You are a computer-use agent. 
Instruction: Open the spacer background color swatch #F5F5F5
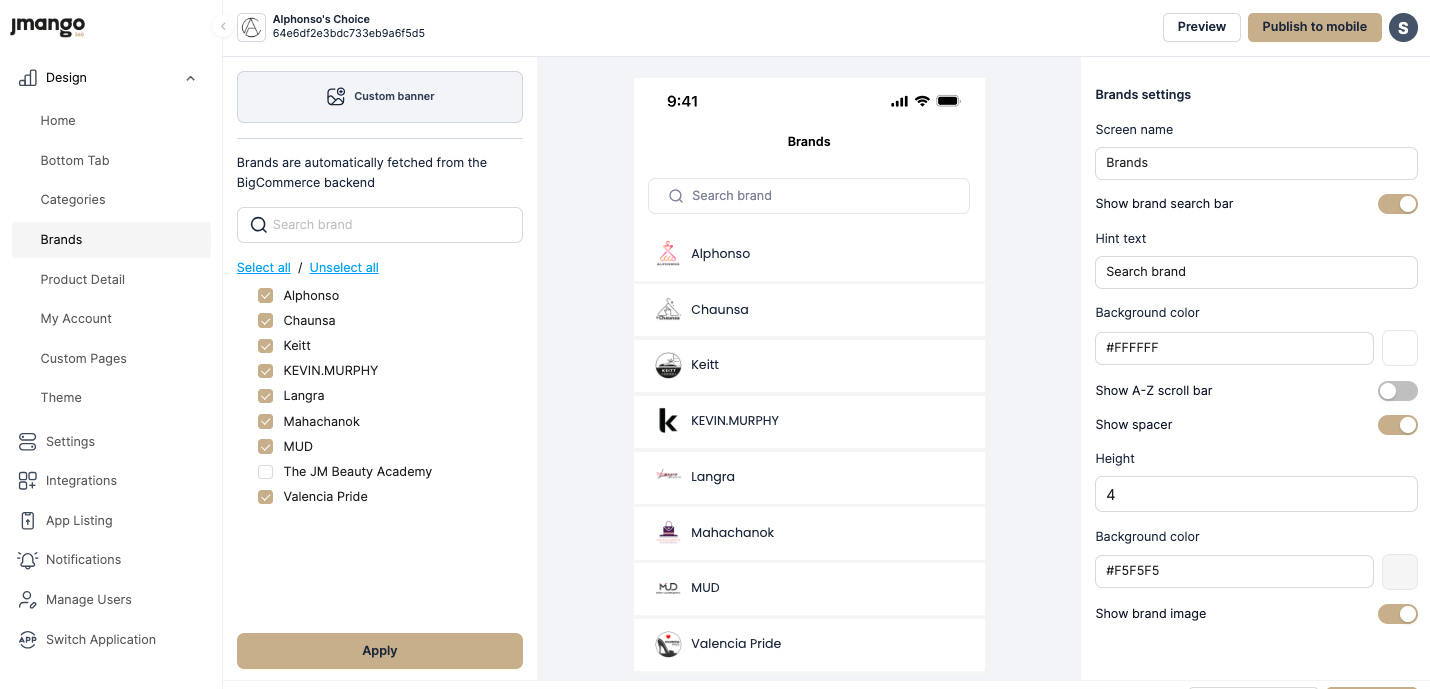point(1399,571)
